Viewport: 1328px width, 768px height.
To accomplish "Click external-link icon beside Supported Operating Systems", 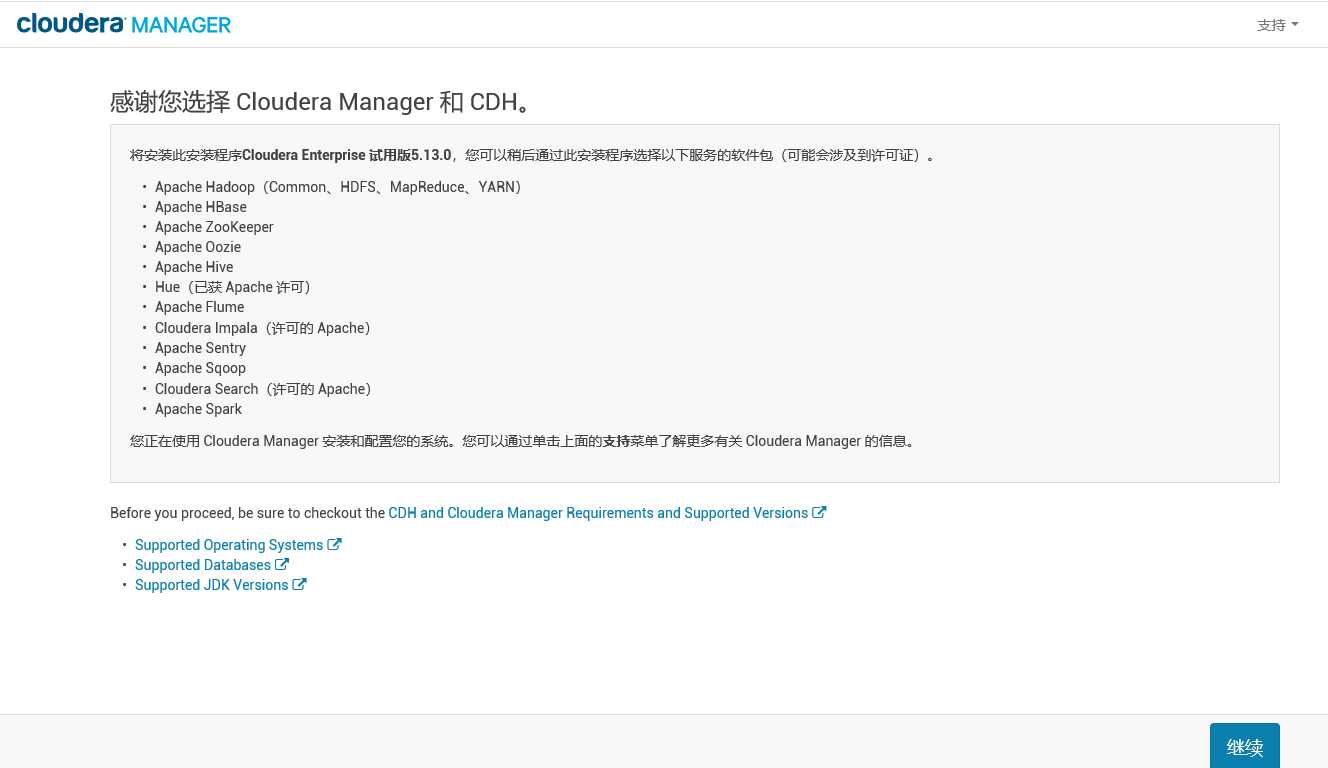I will [x=334, y=544].
